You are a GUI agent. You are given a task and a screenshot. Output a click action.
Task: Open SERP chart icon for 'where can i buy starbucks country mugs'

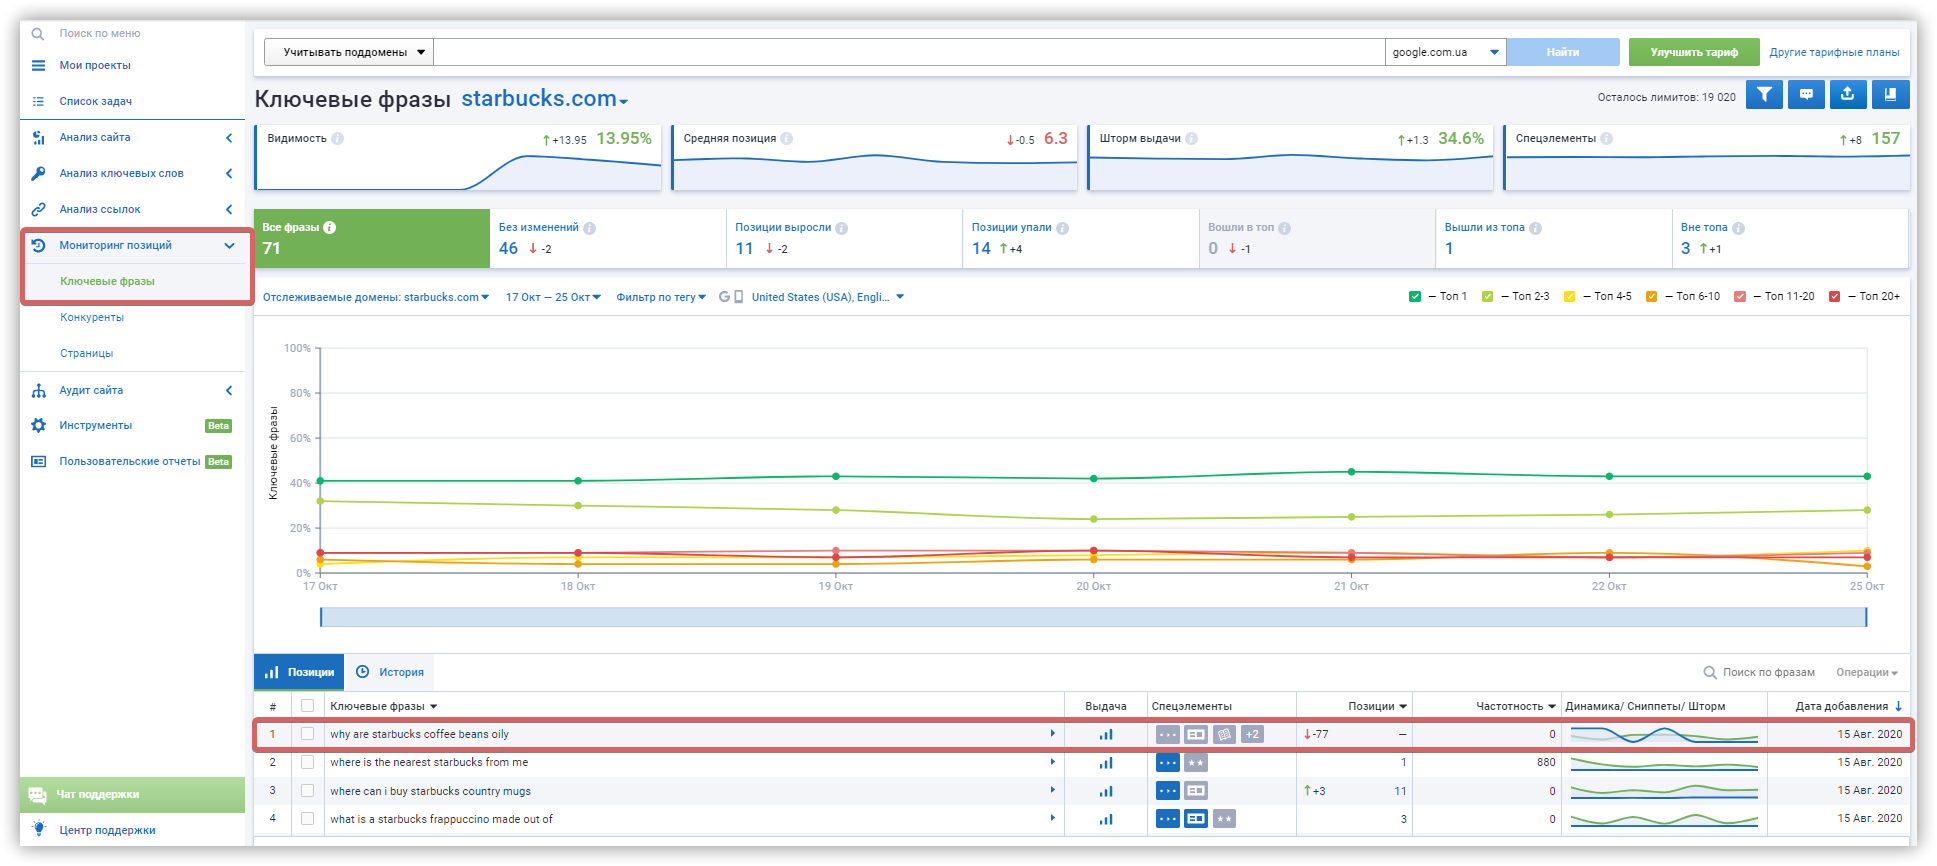tap(1106, 791)
